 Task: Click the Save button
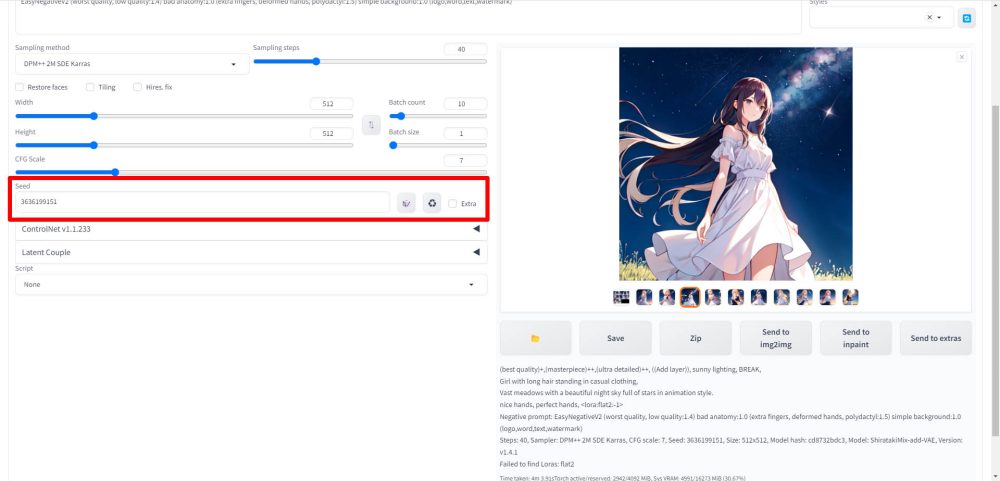(616, 338)
